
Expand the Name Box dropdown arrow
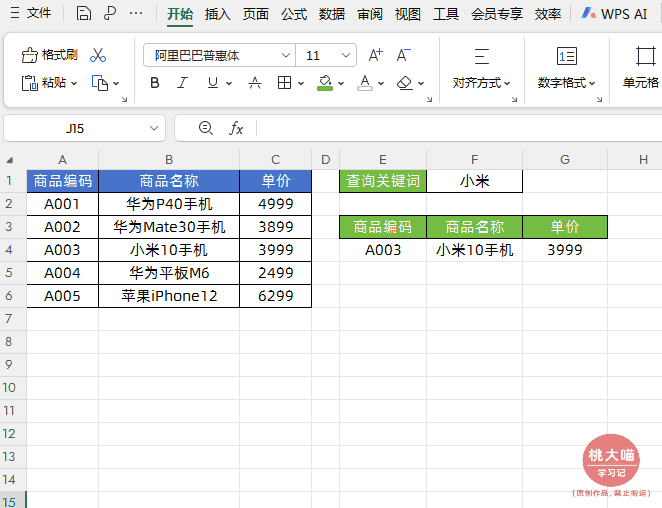154,128
